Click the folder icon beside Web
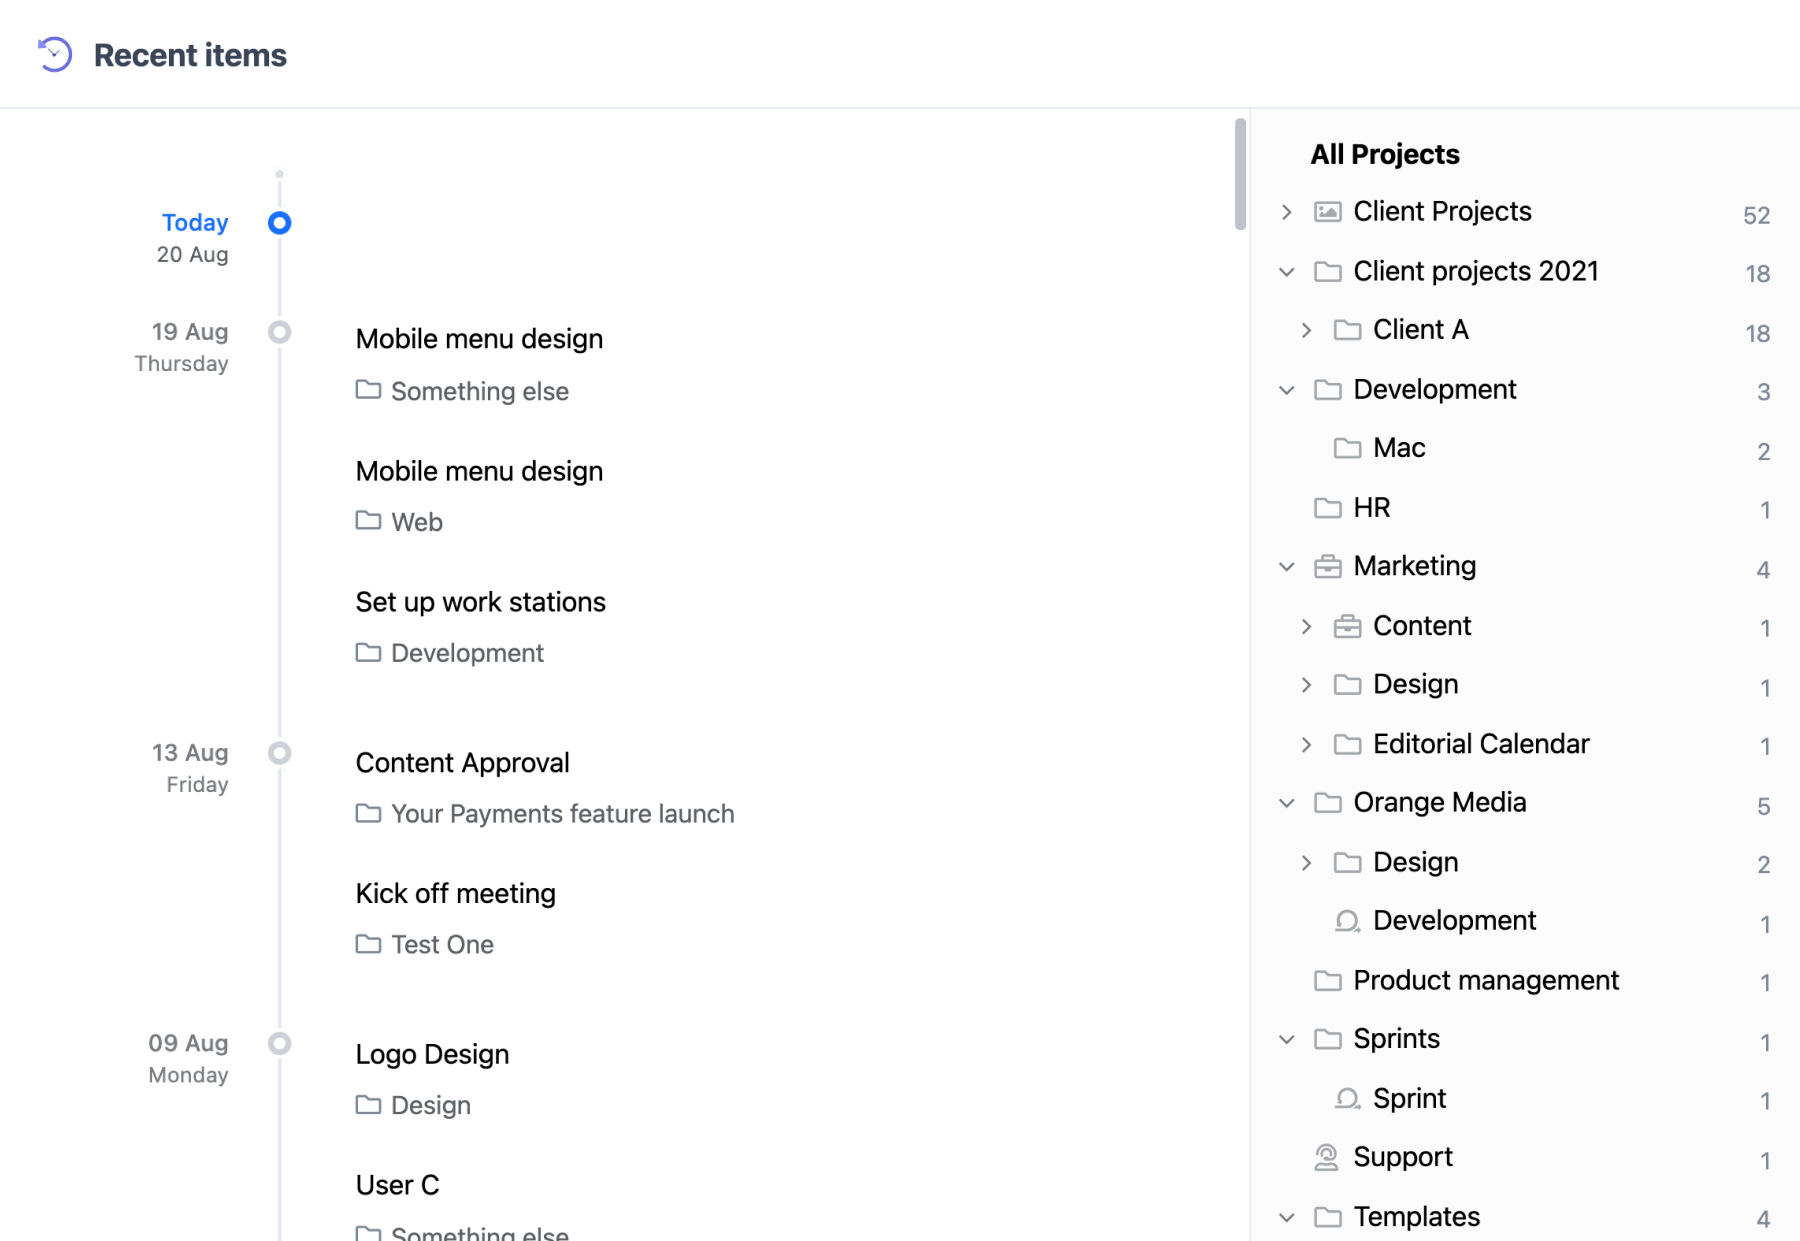 coord(368,520)
